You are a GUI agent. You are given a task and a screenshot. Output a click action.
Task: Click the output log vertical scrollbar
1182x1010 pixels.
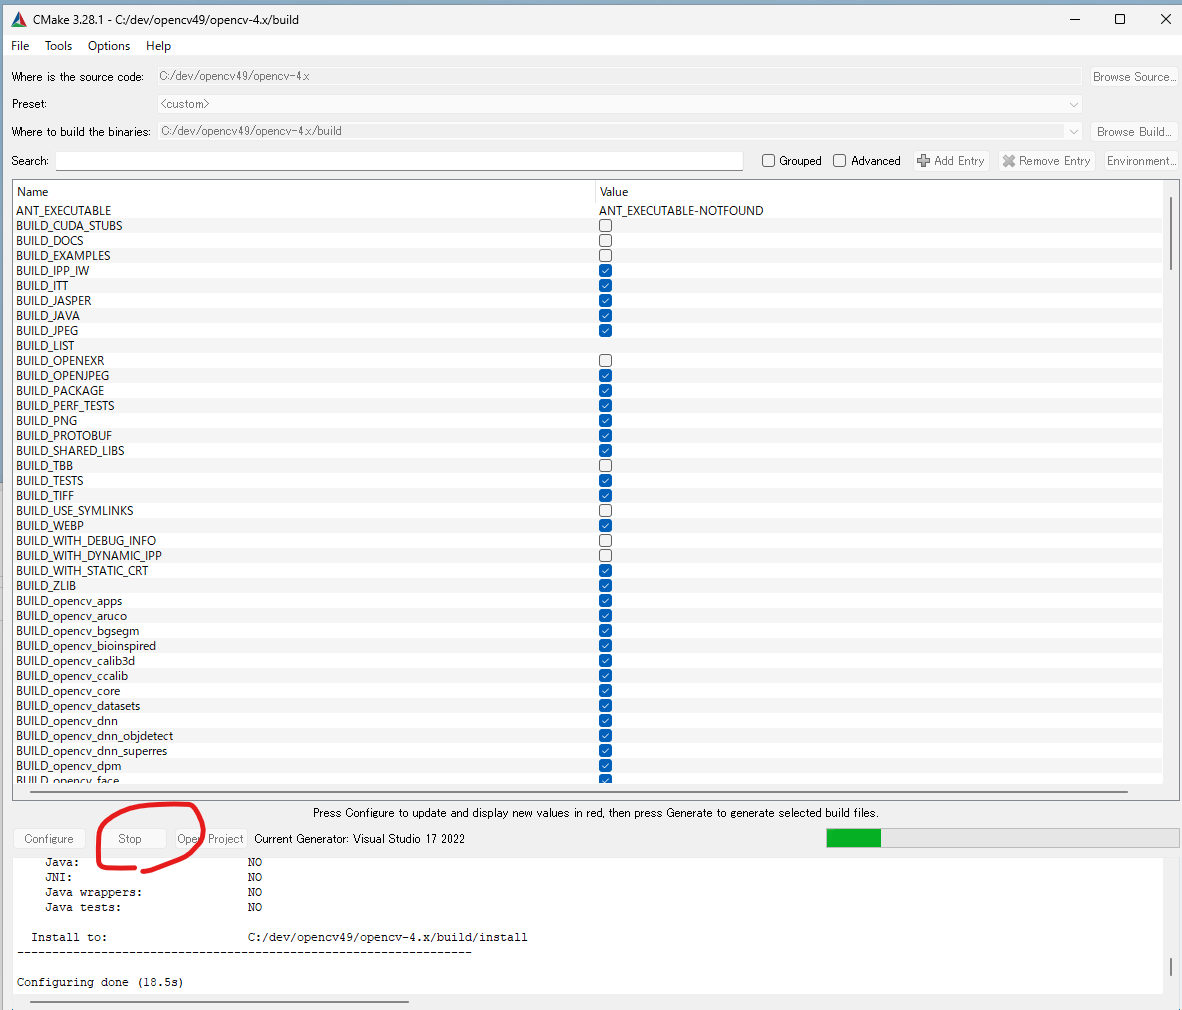pyautogui.click(x=1170, y=966)
